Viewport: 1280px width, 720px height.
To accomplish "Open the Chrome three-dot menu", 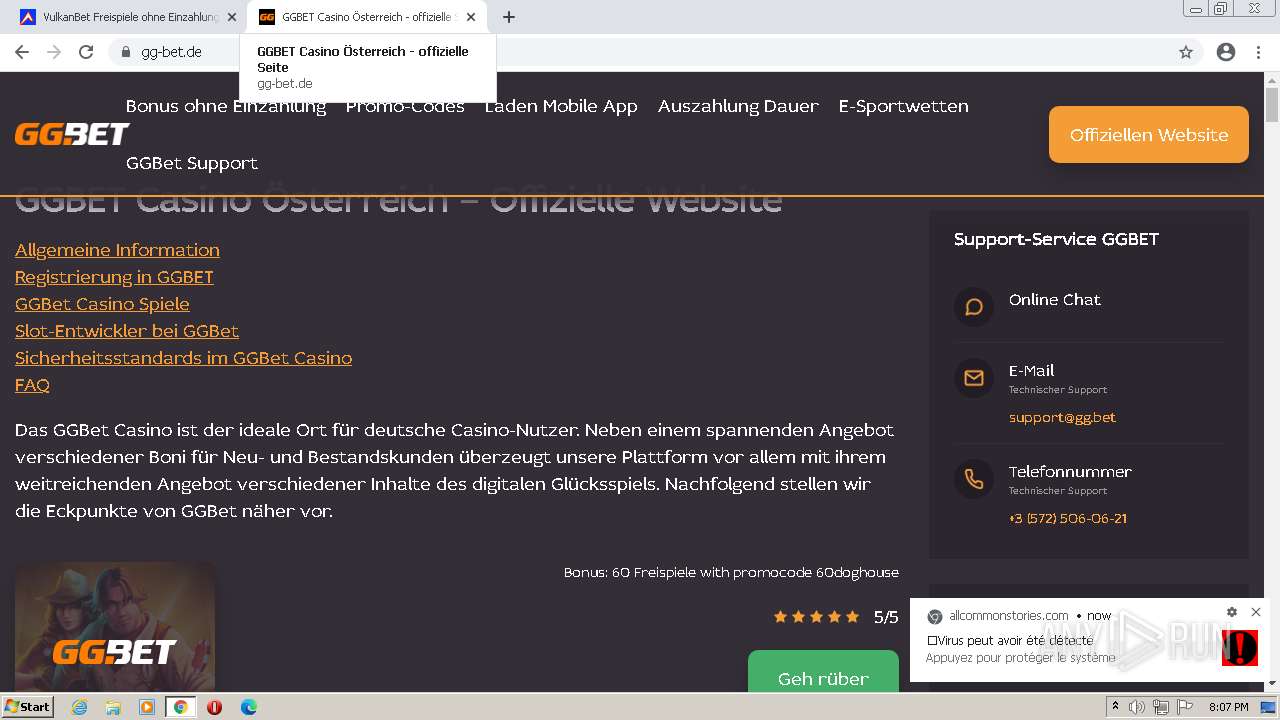I will click(1258, 52).
